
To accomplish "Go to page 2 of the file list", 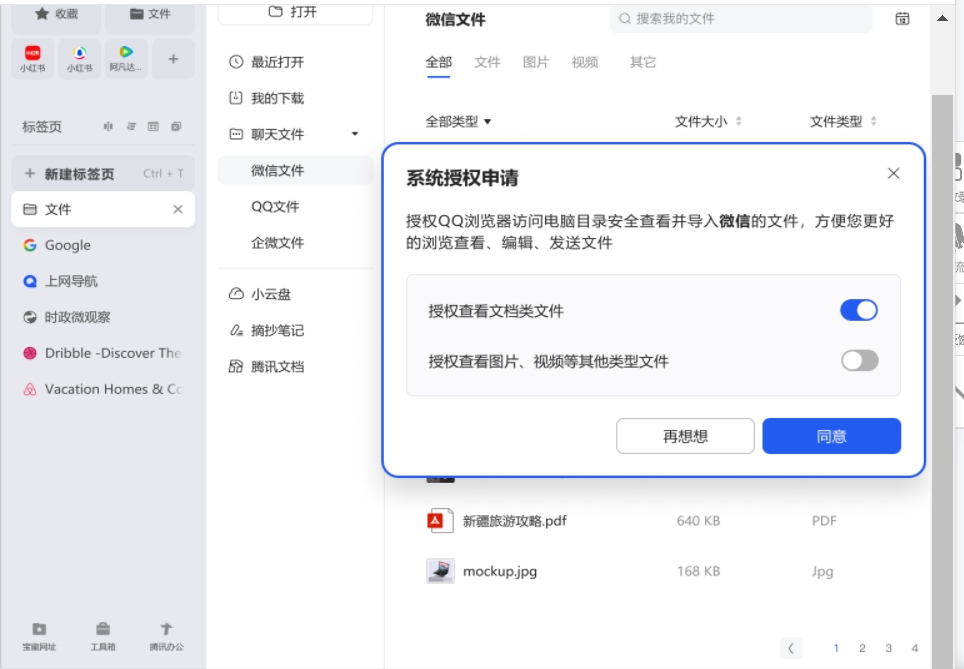I will point(862,647).
